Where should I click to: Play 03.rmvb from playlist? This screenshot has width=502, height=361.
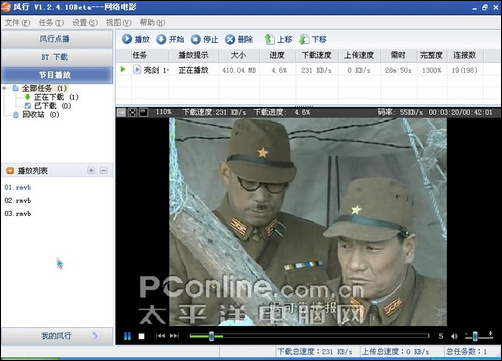point(18,213)
